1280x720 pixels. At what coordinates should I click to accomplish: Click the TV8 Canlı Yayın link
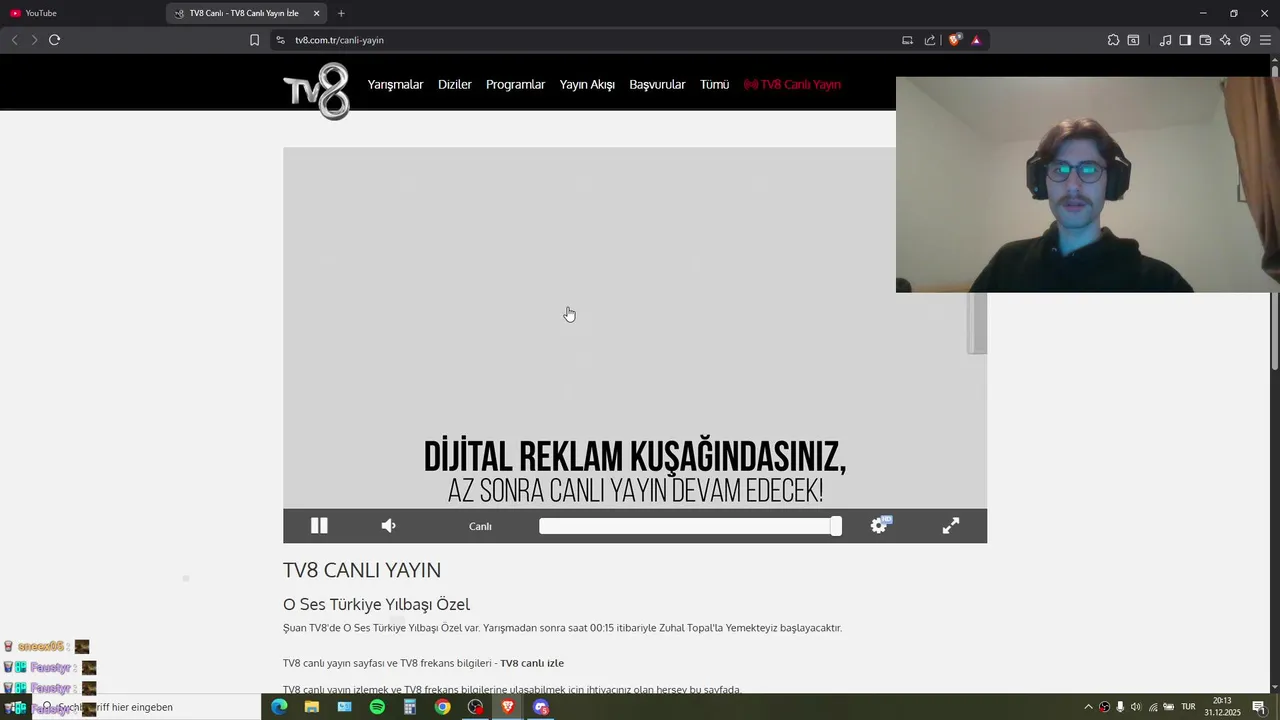coord(792,85)
